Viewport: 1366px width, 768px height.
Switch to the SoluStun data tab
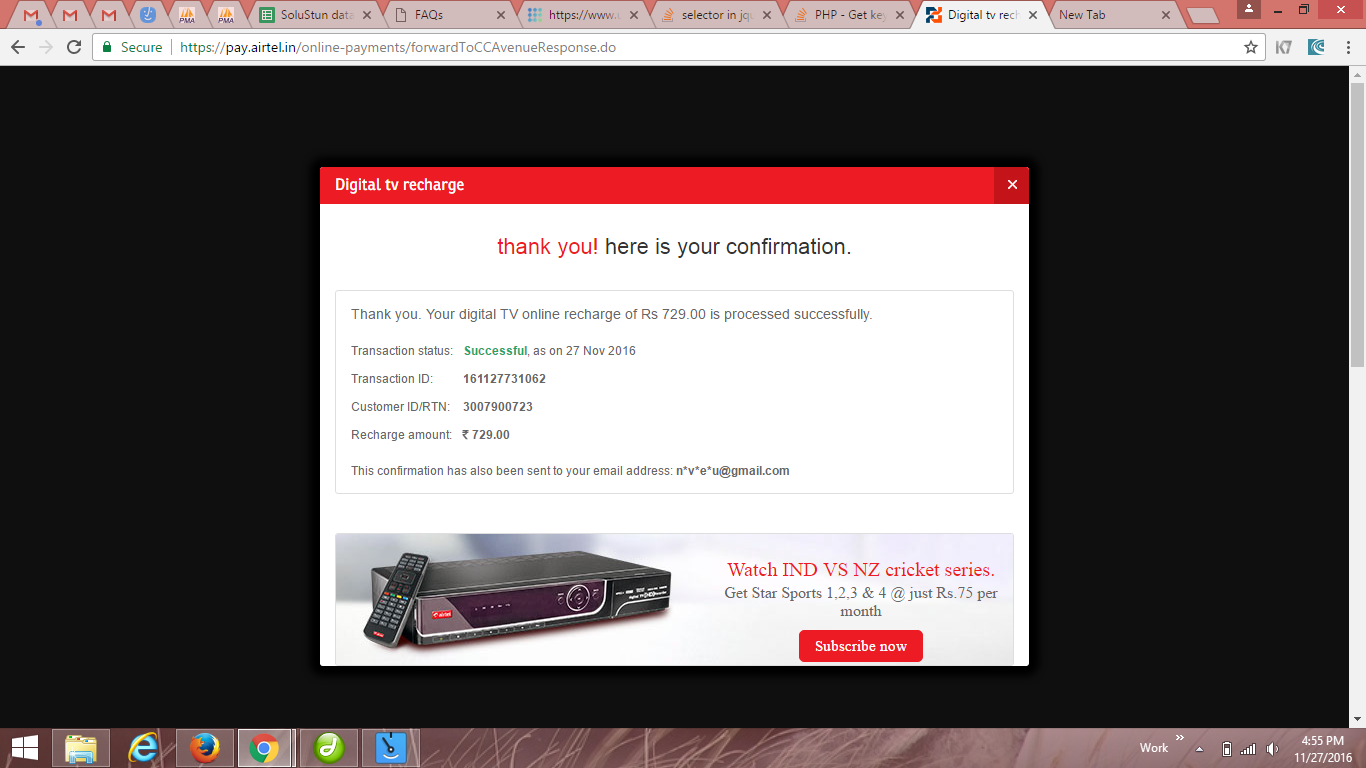(316, 15)
